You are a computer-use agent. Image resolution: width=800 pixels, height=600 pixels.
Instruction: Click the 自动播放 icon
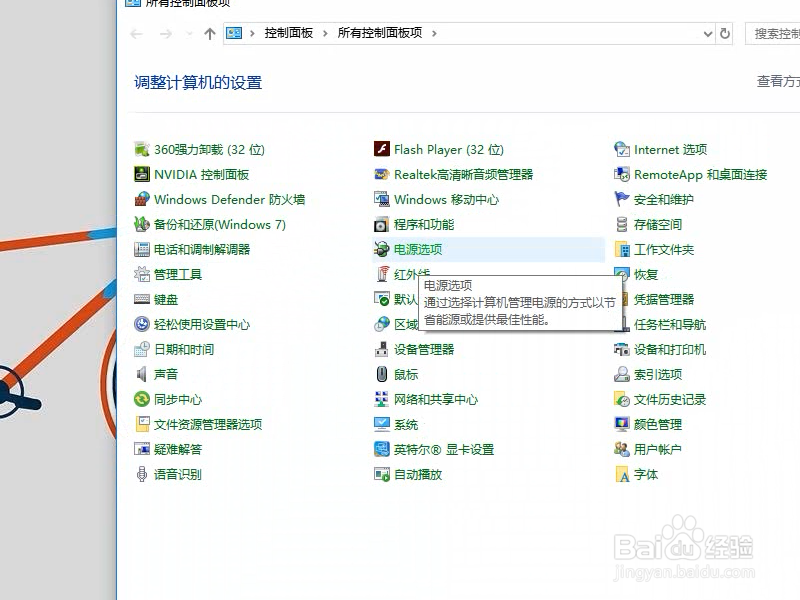(x=382, y=474)
